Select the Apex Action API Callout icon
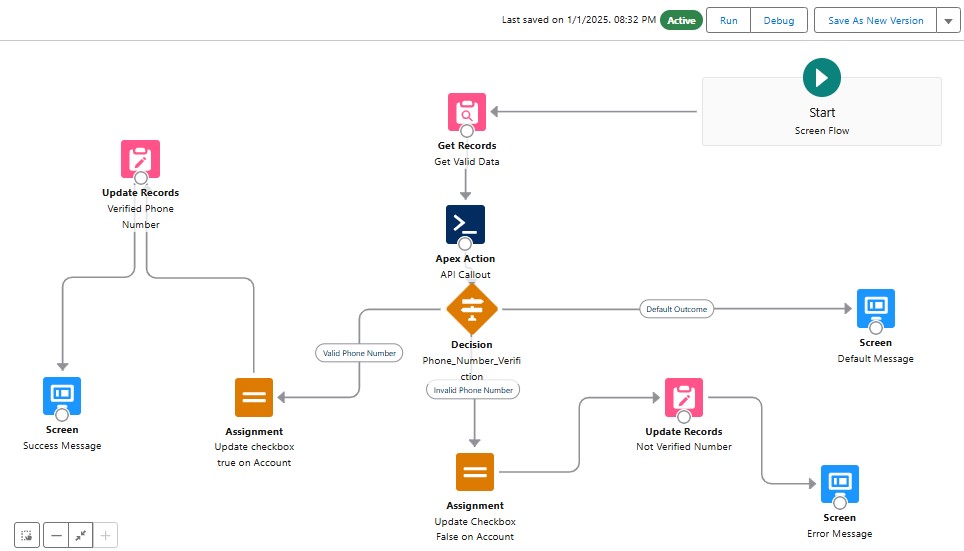The height and width of the screenshot is (551, 964). coord(466,224)
